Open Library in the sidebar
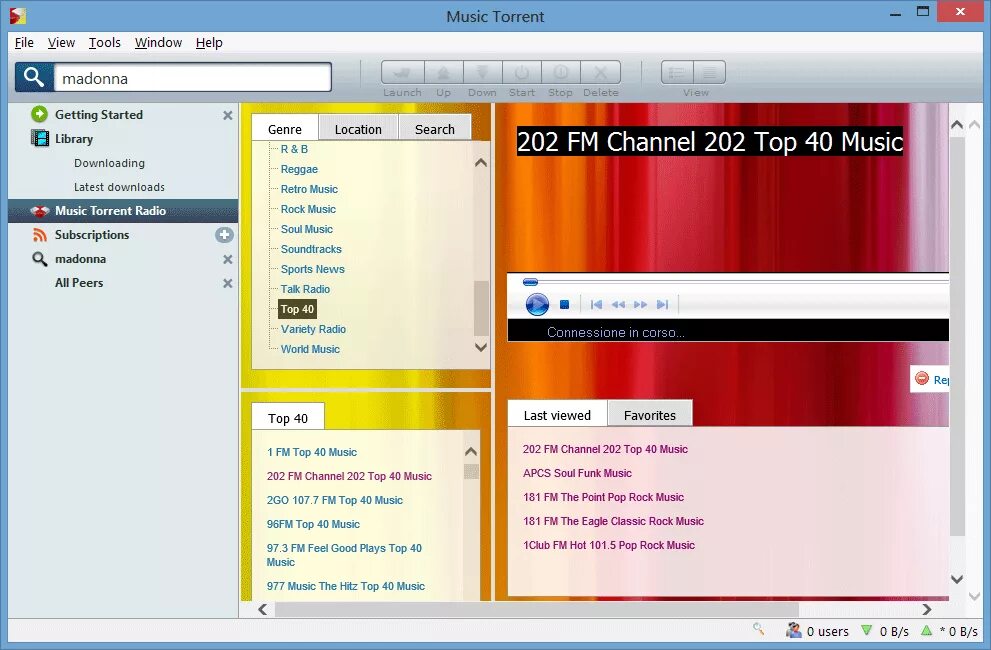Screen dimensions: 991x650 tap(74, 138)
